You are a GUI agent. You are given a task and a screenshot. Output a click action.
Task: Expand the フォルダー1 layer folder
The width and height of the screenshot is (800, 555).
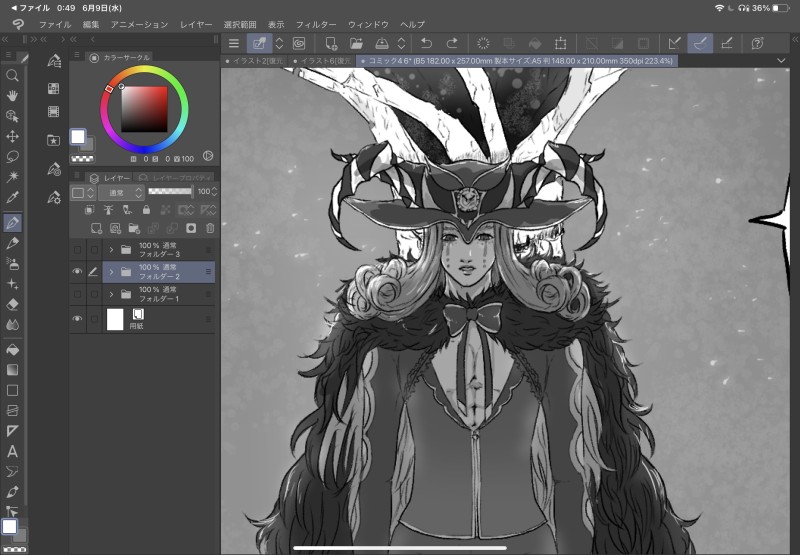[111, 294]
